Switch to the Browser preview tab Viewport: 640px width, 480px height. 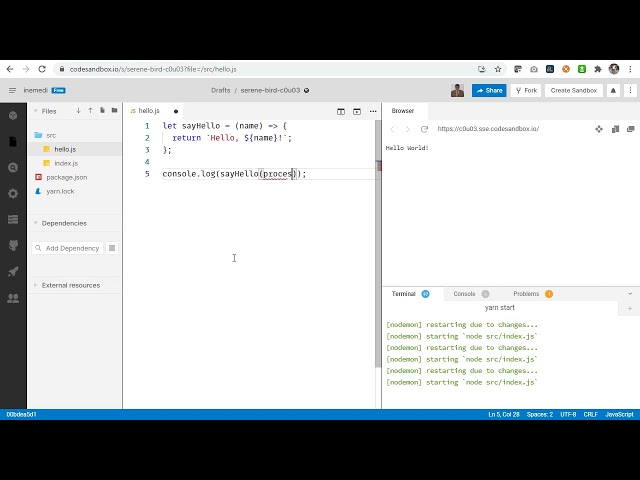403,111
